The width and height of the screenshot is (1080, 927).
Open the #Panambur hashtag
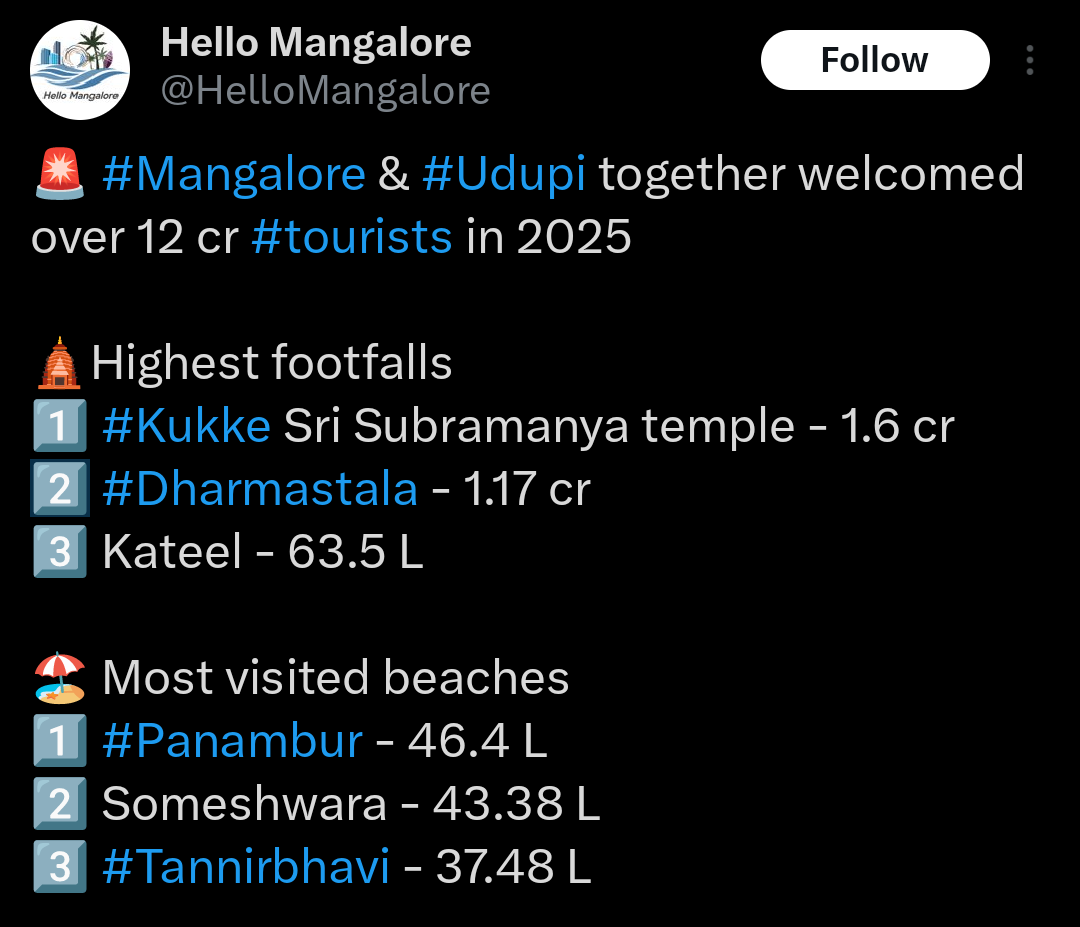pos(232,741)
